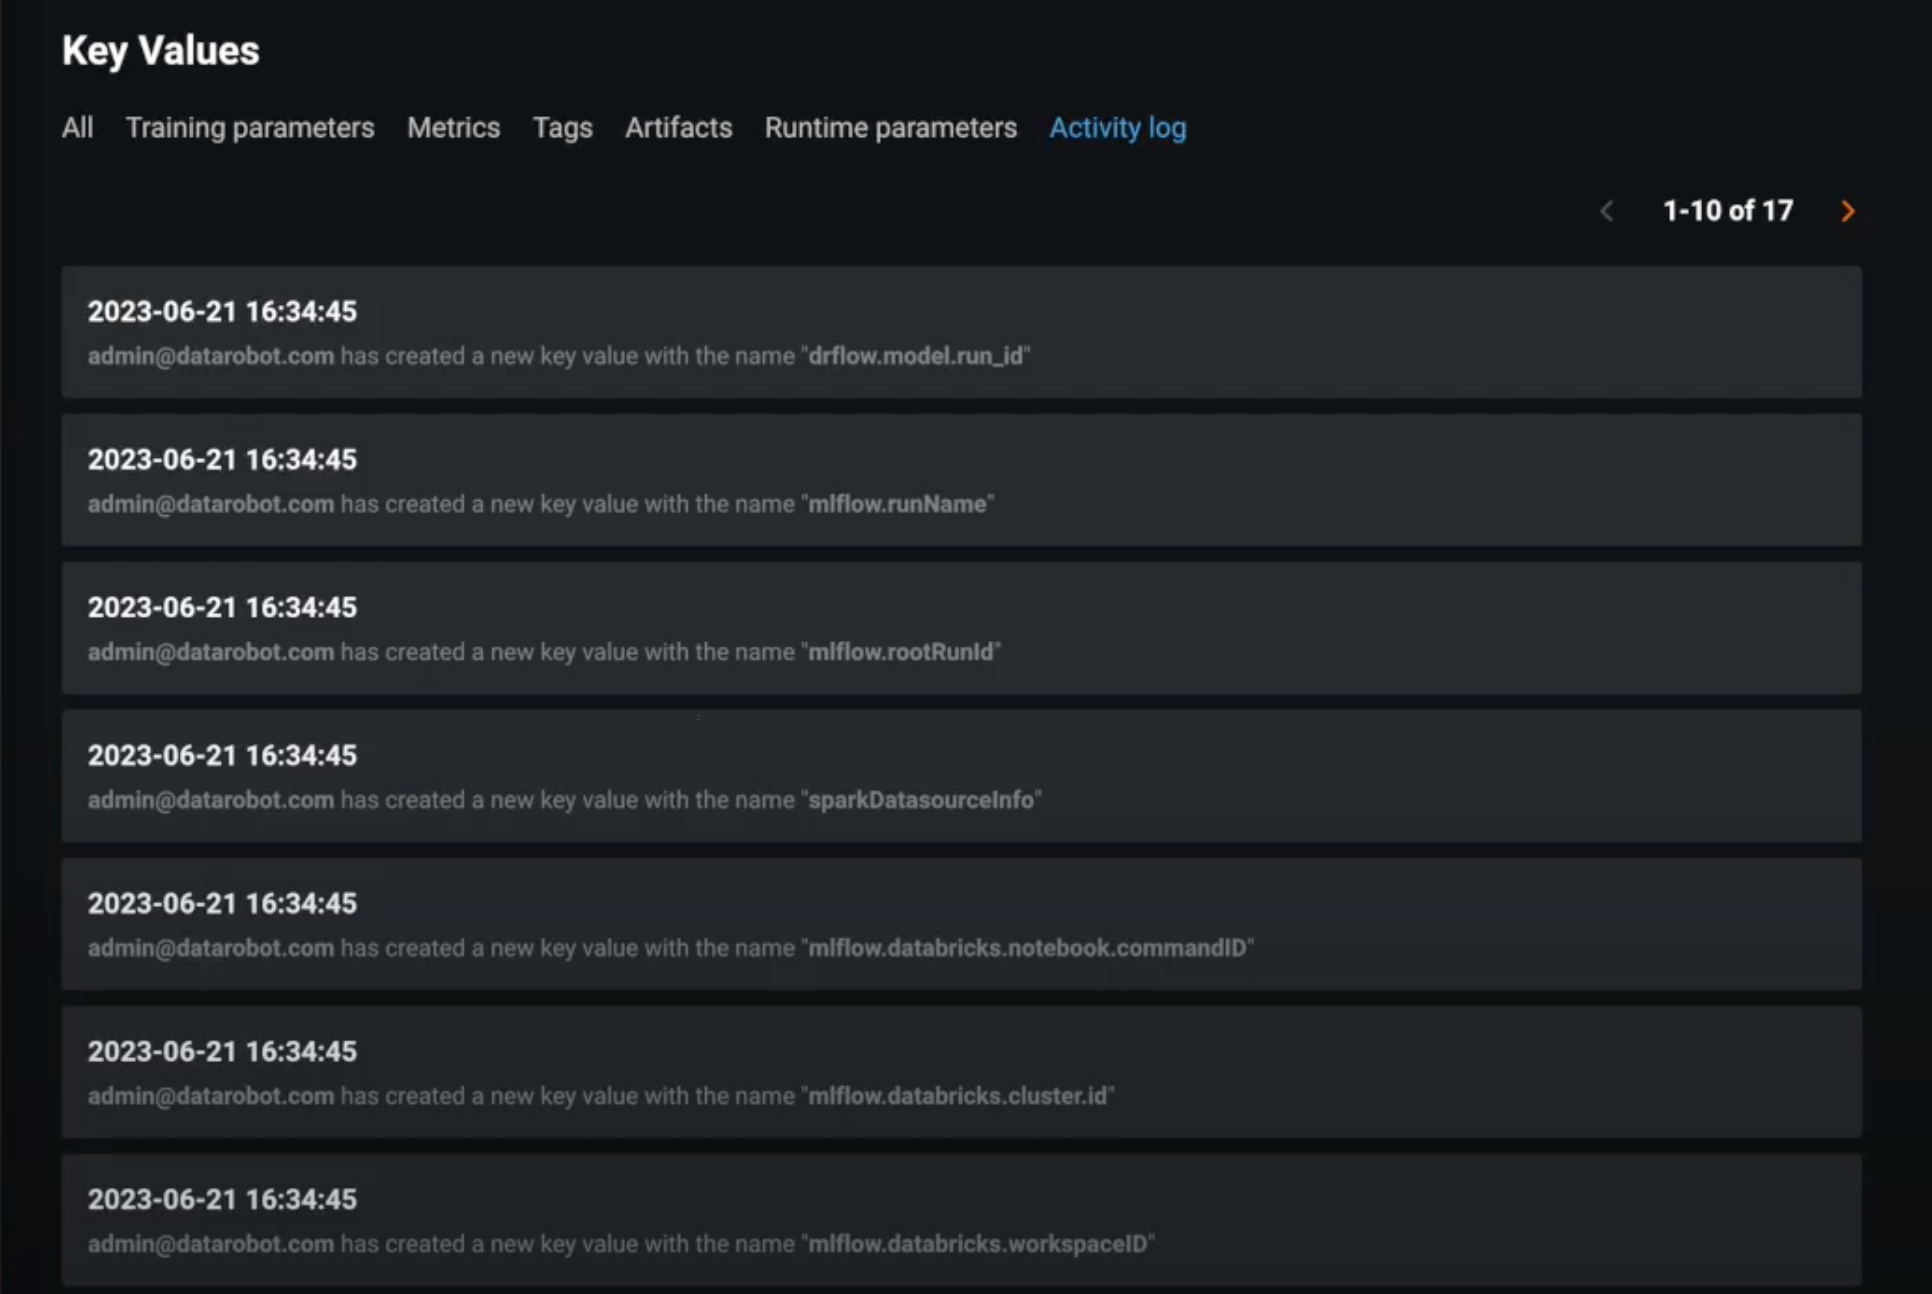Open the Tags tab
This screenshot has width=1932, height=1294.
[562, 128]
